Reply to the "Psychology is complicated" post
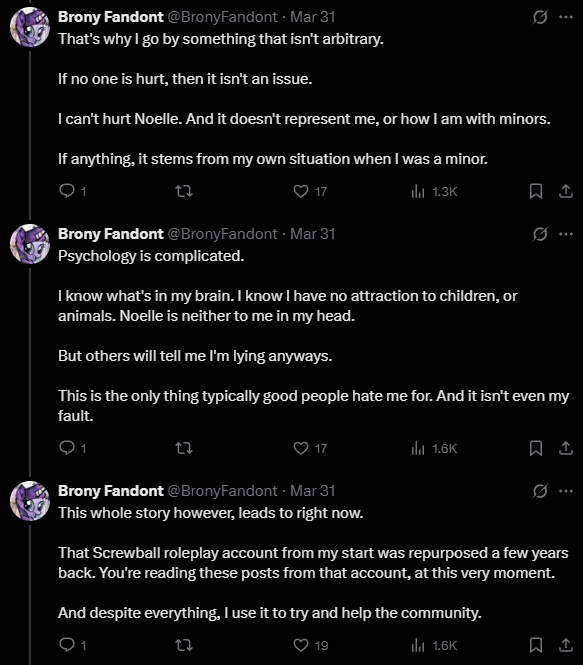The height and width of the screenshot is (665, 583). [73, 448]
